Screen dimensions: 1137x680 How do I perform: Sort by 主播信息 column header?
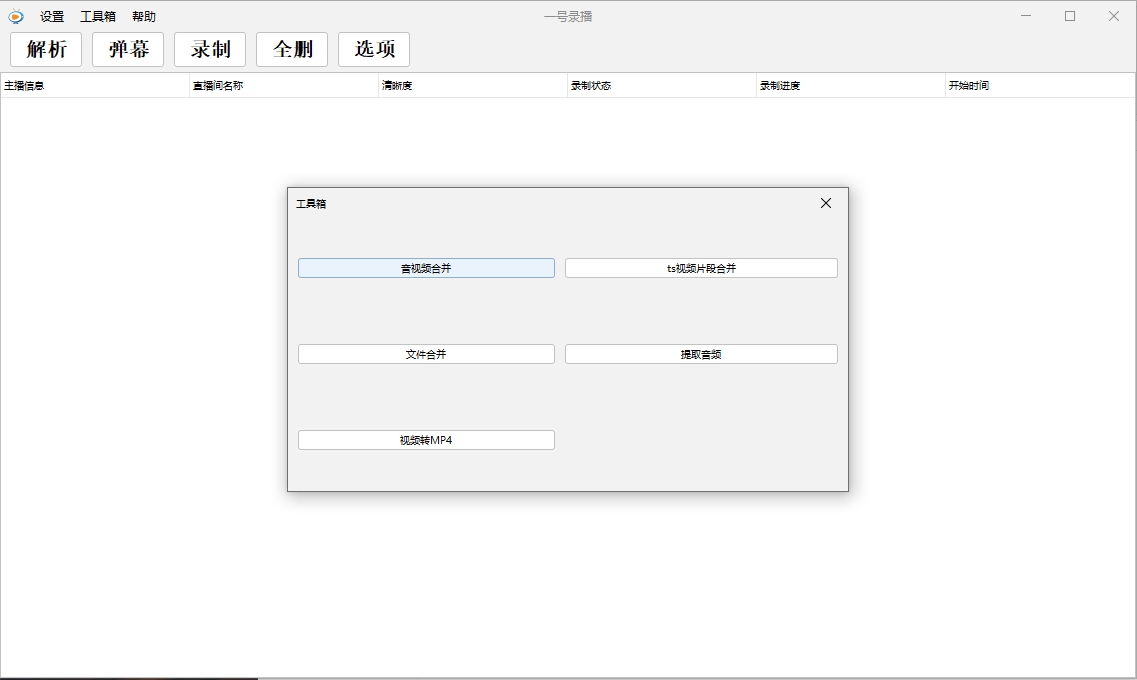pos(95,86)
